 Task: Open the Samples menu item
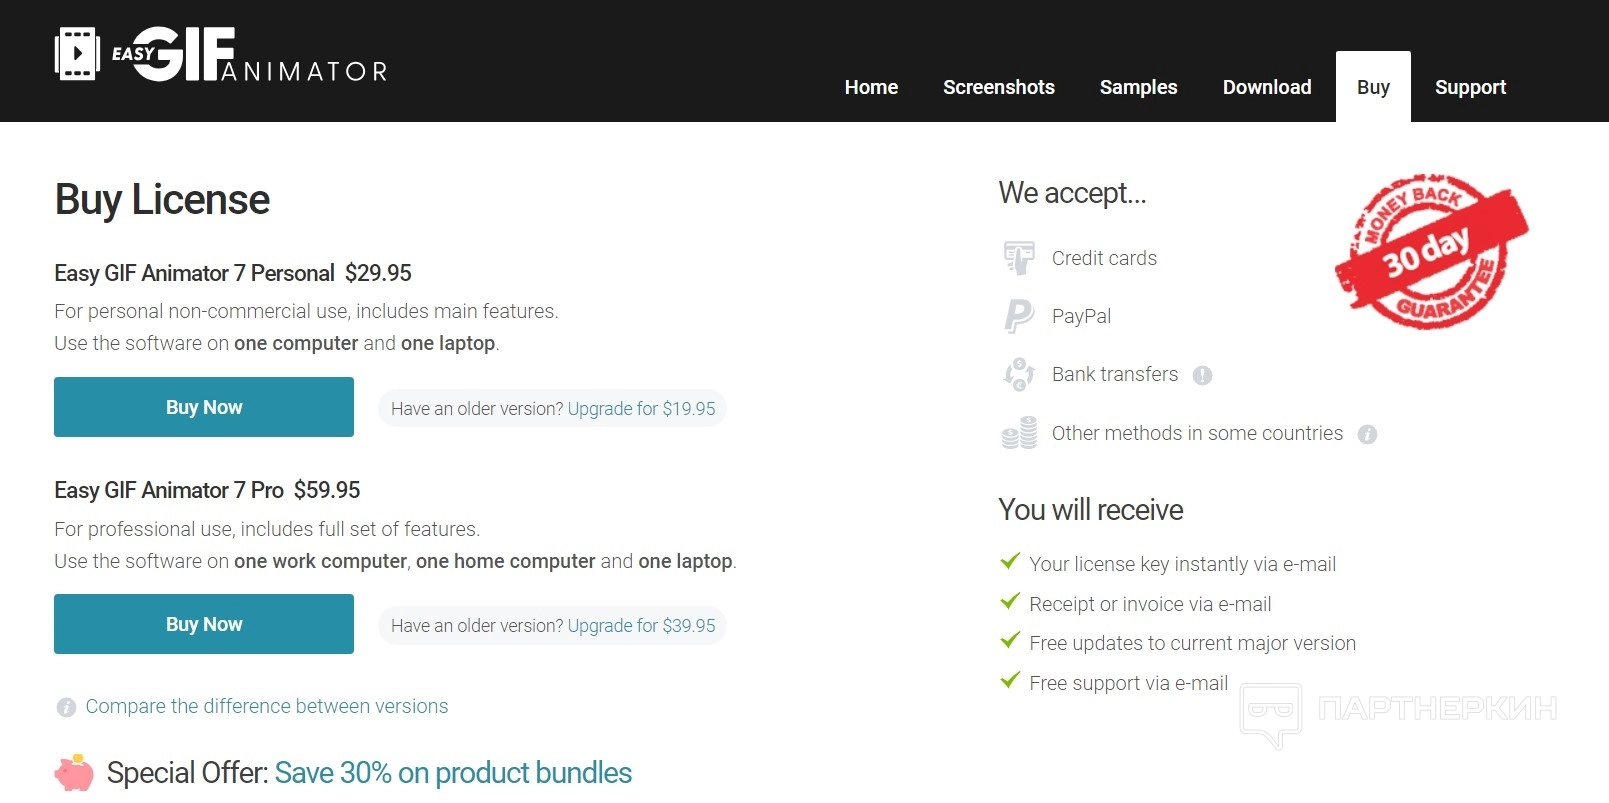coord(1138,87)
